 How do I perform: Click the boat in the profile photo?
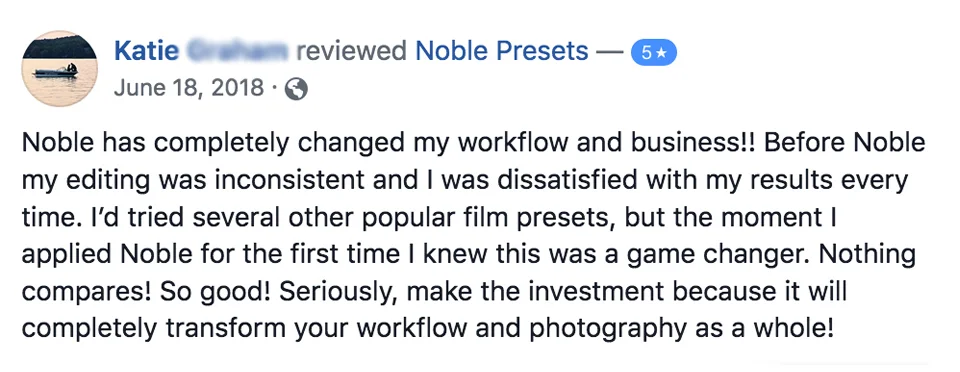coord(56,71)
